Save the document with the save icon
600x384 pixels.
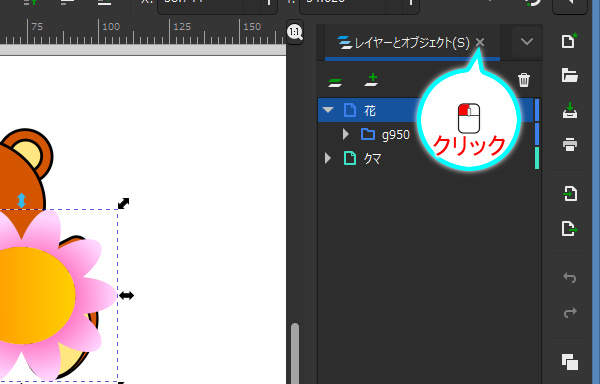[x=570, y=110]
